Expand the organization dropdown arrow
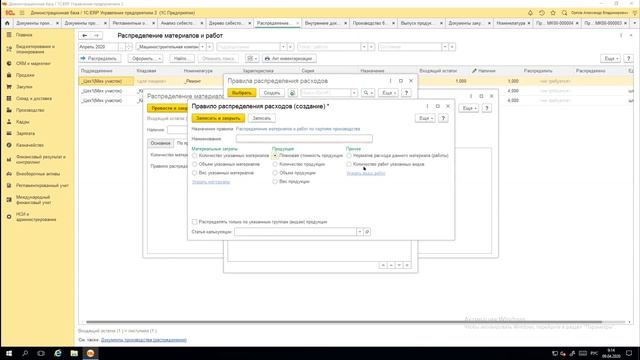Image resolution: width=640 pixels, height=360 pixels. pos(202,47)
